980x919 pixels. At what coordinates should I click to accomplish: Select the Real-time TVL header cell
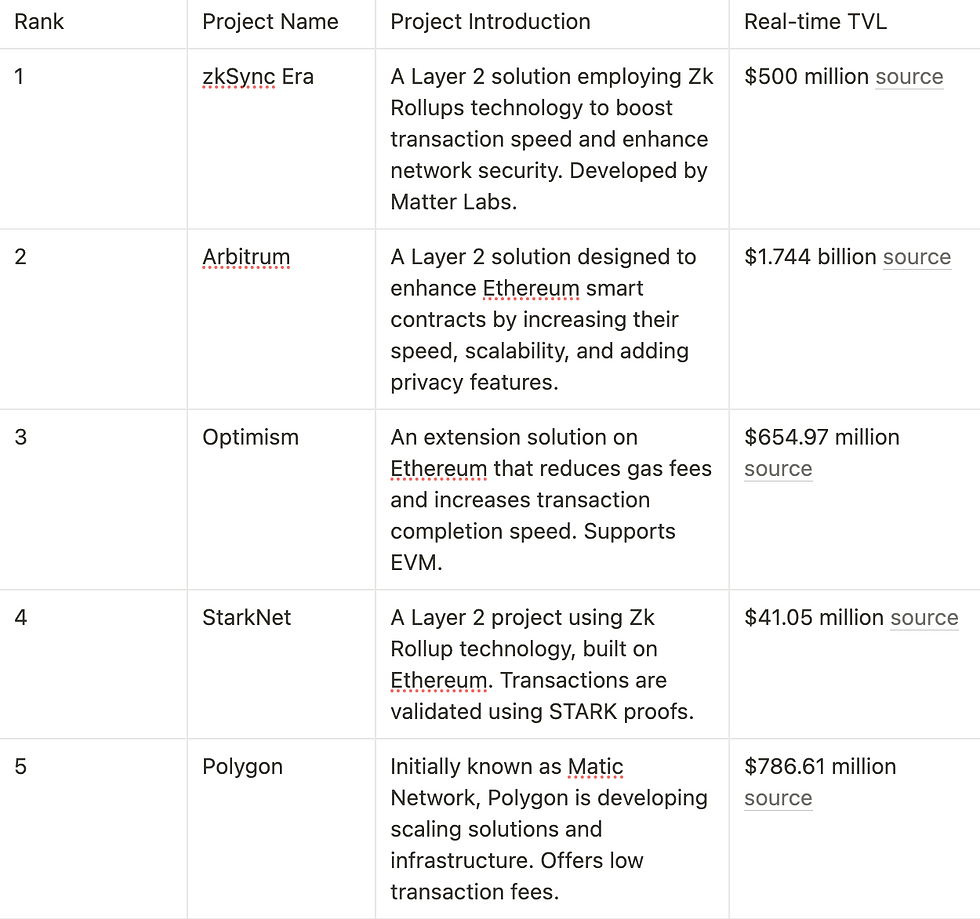pyautogui.click(x=854, y=24)
